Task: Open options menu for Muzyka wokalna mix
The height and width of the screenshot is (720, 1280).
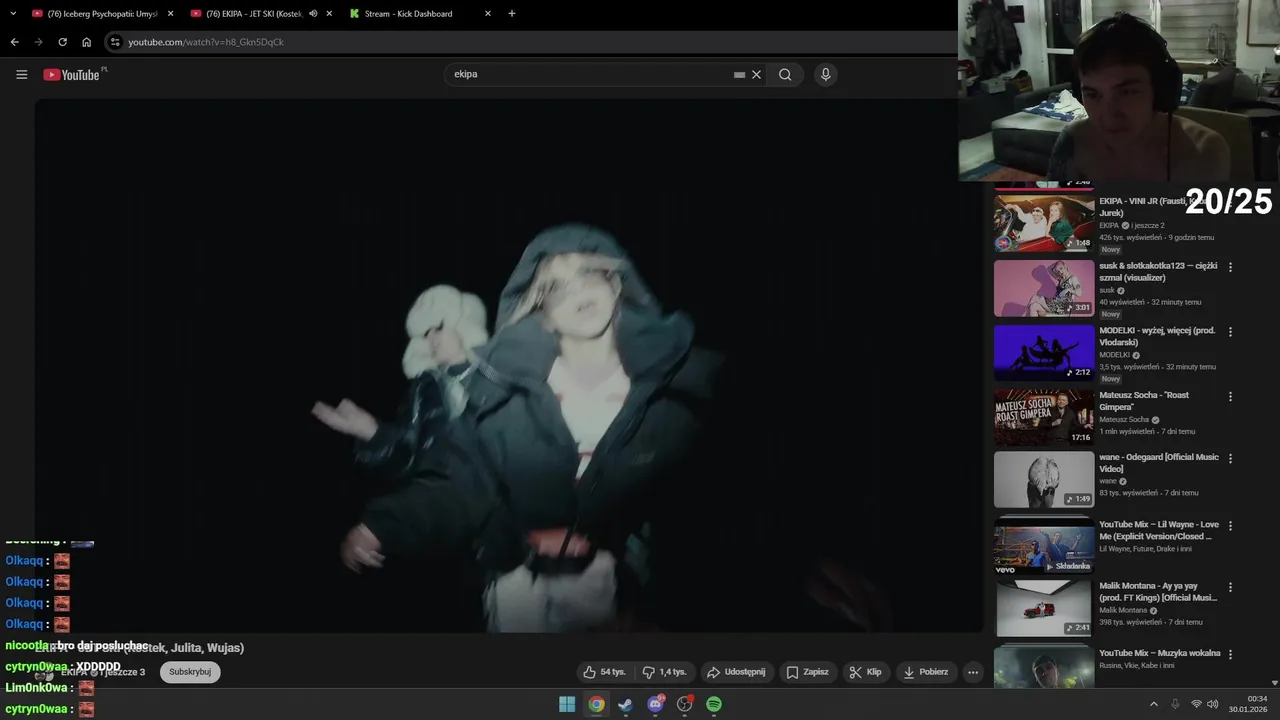Action: tap(1230, 655)
